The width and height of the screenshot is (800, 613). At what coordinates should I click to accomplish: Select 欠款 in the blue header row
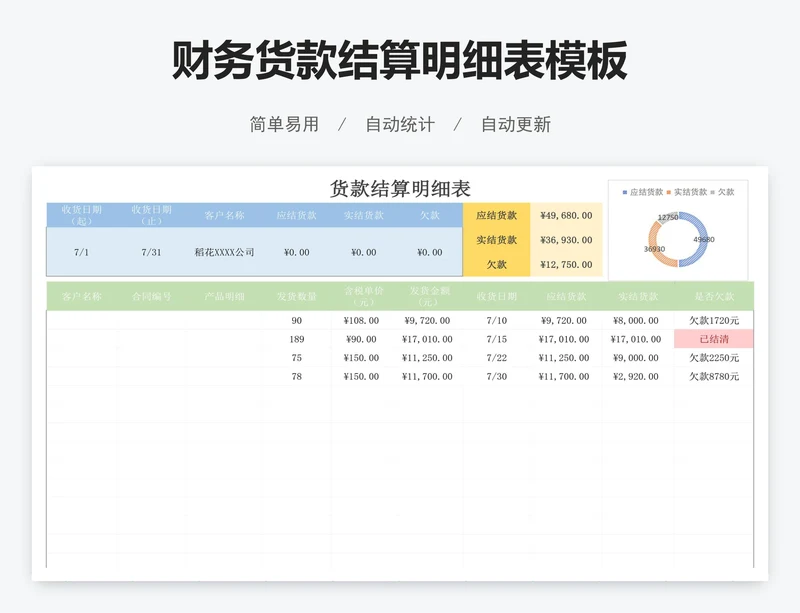(430, 215)
